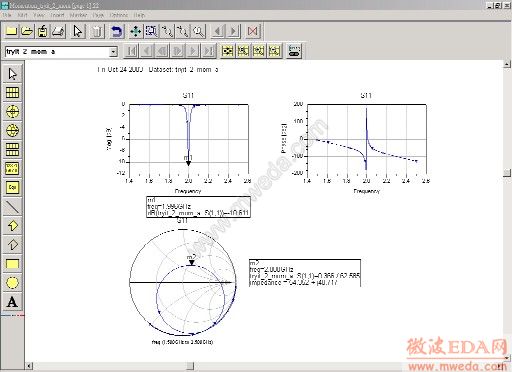
Task: Open the dataset dropdown arrow
Action: (x=113, y=52)
